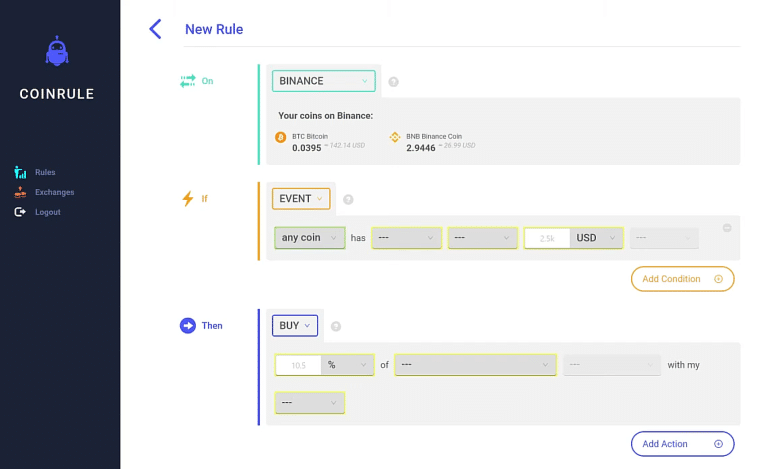768x469 pixels.
Task: Click the help icon next to EVENT
Action: coord(348,199)
